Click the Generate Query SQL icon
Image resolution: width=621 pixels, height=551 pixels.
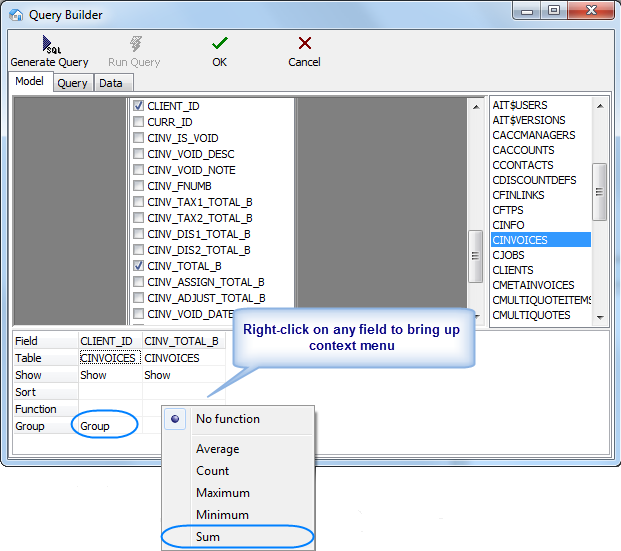coord(51,44)
